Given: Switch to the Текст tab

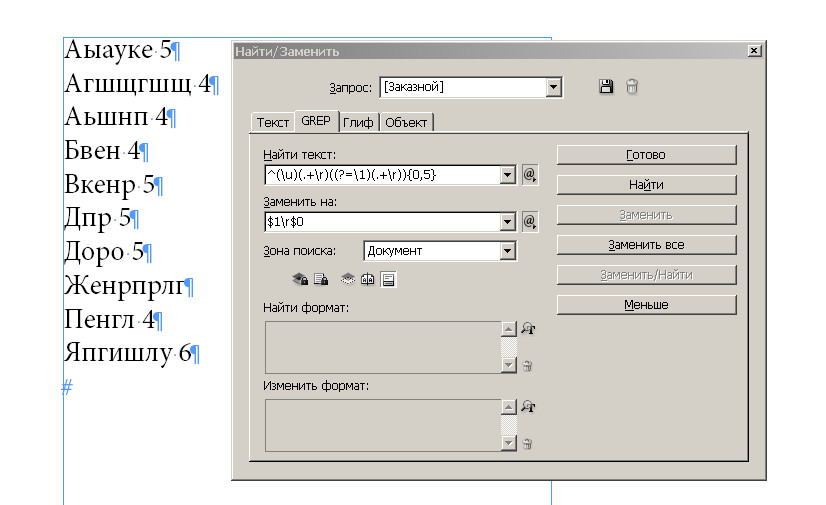Looking at the screenshot, I should point(272,122).
